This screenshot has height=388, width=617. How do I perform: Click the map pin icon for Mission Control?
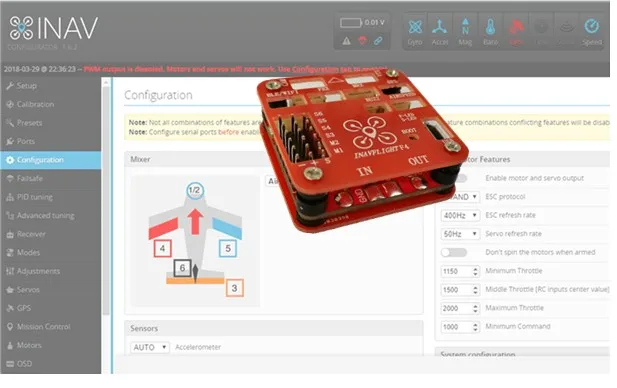coord(10,327)
